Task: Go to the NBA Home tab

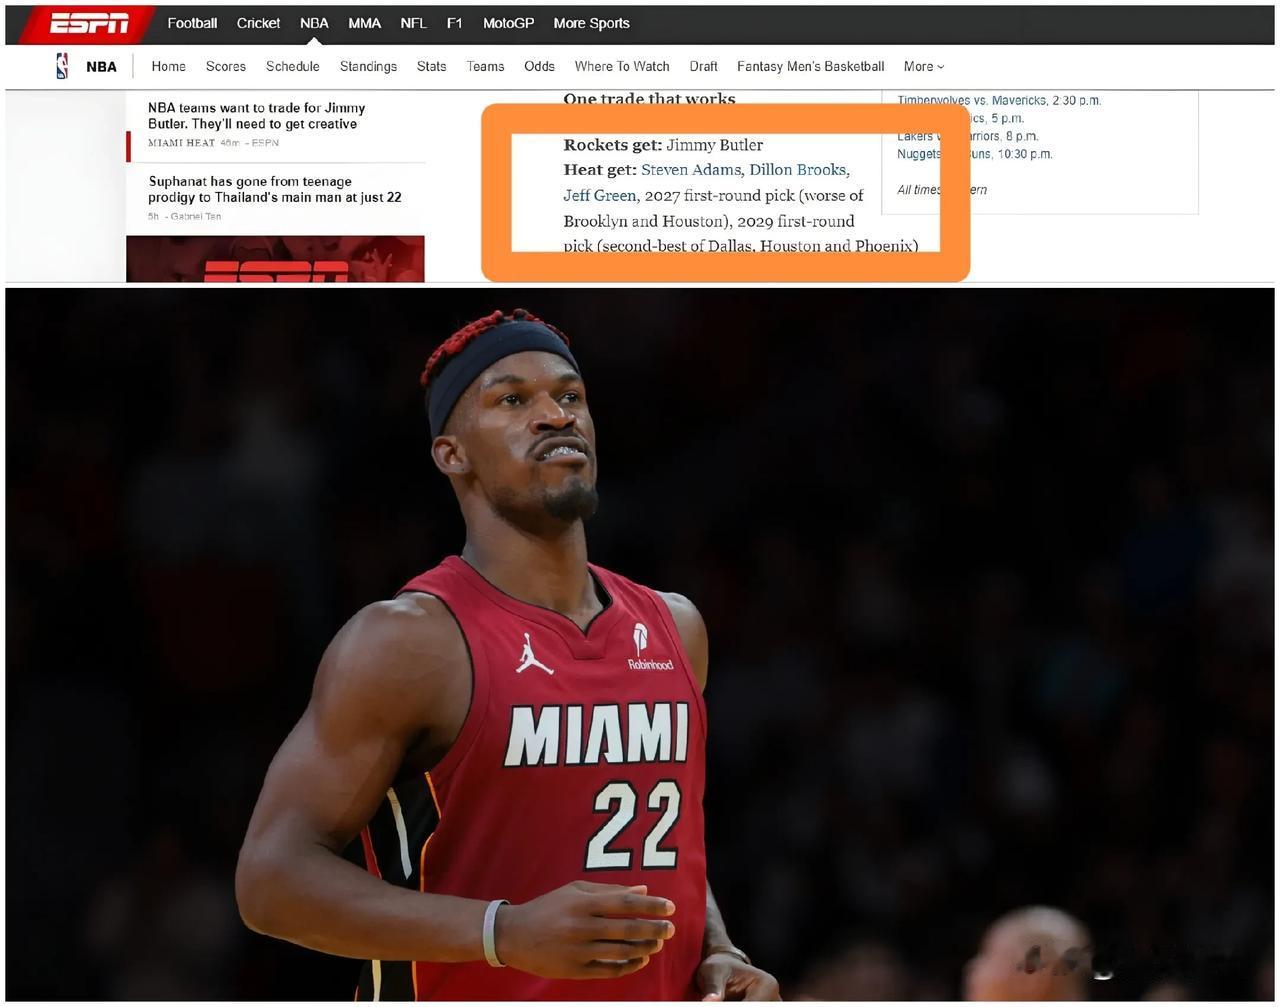Action: pyautogui.click(x=168, y=66)
